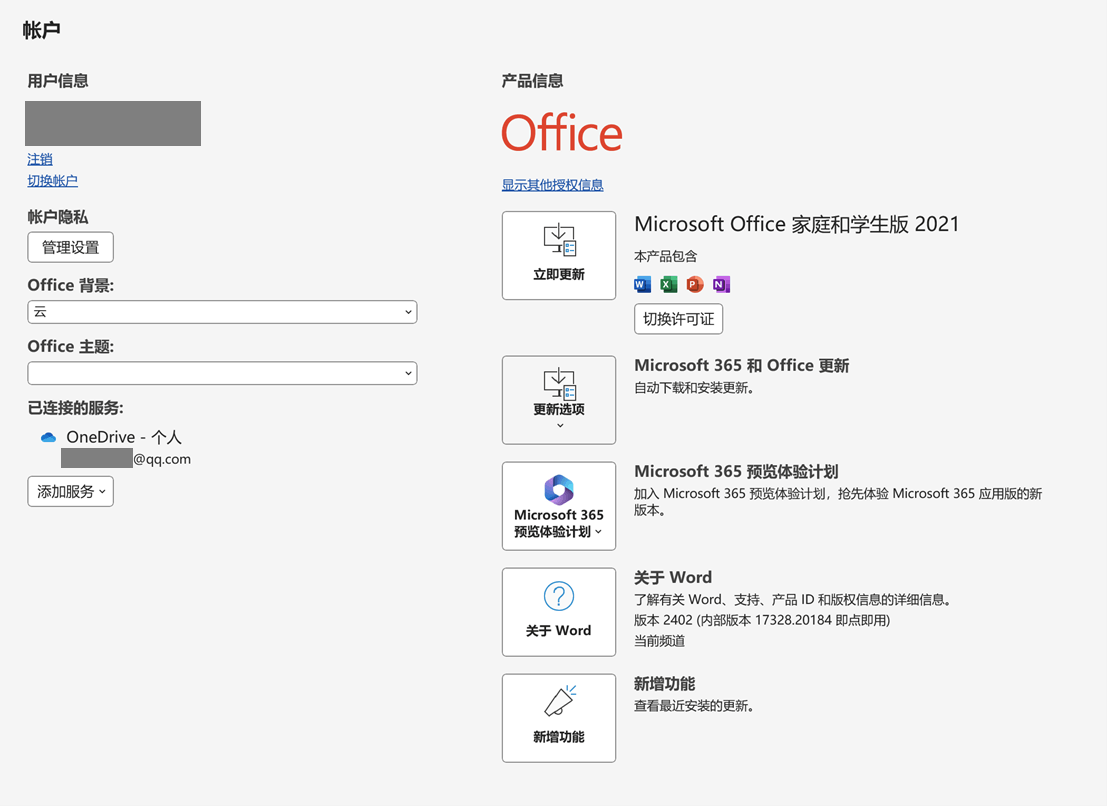Click the 切换帐户 link
The height and width of the screenshot is (806, 1107).
coord(52,181)
